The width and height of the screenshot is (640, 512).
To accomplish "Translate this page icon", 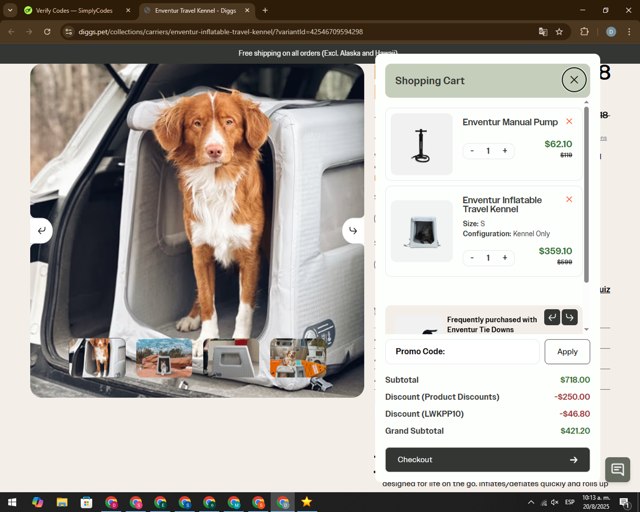I will [x=543, y=32].
